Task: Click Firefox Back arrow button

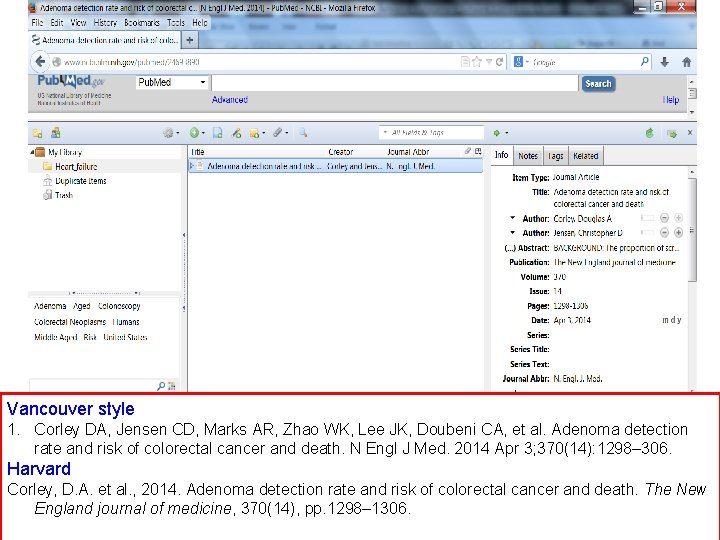Action: (x=40, y=62)
